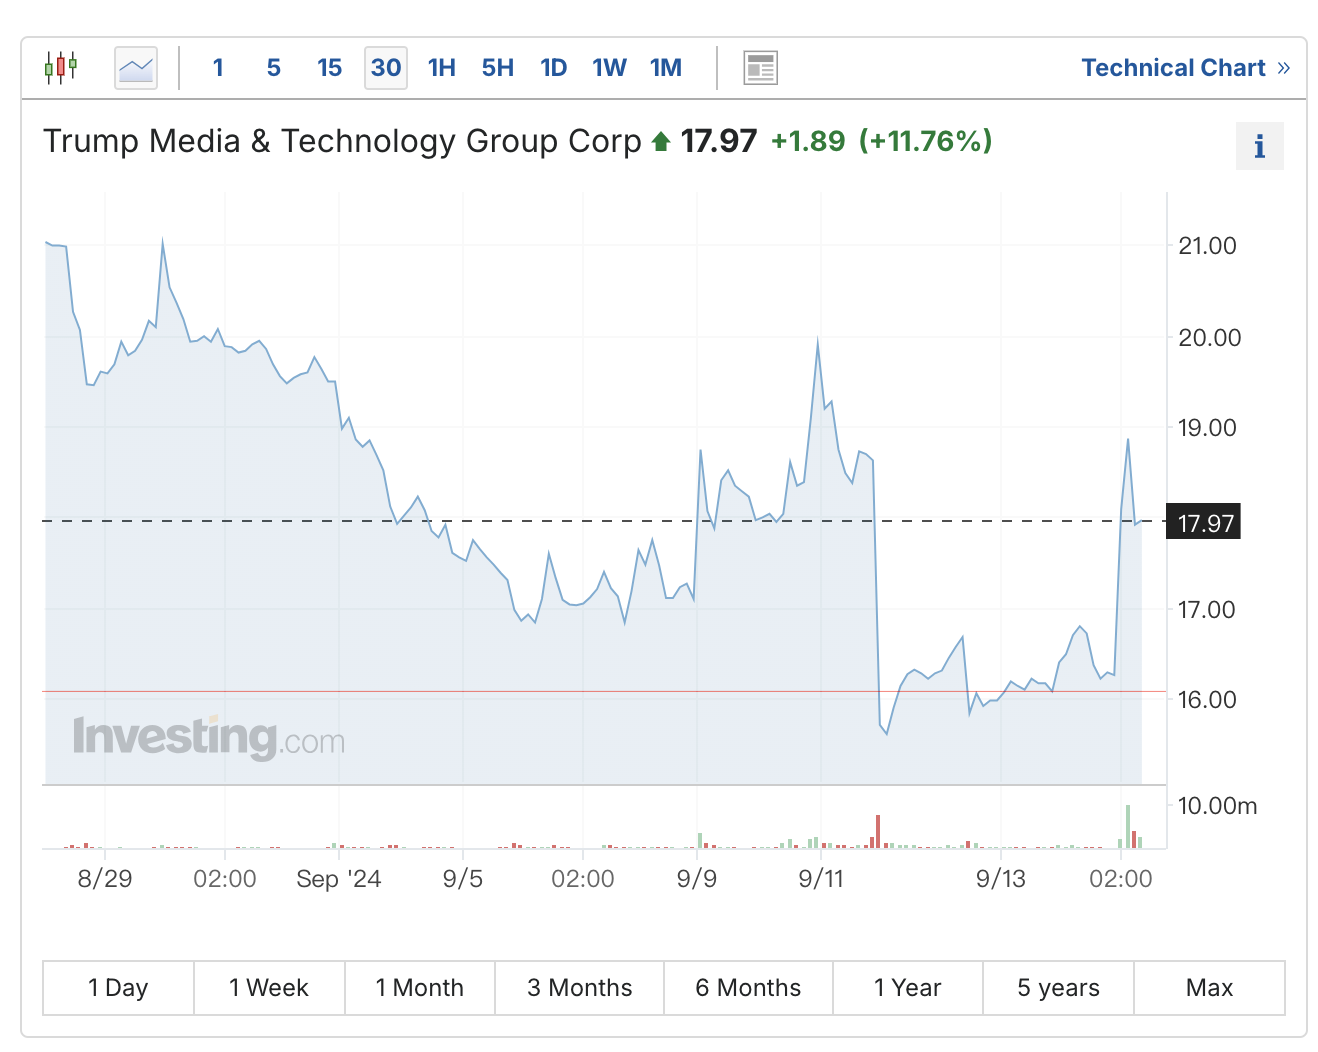Select the area chart type icon
The height and width of the screenshot is (1052, 1318).
click(136, 68)
